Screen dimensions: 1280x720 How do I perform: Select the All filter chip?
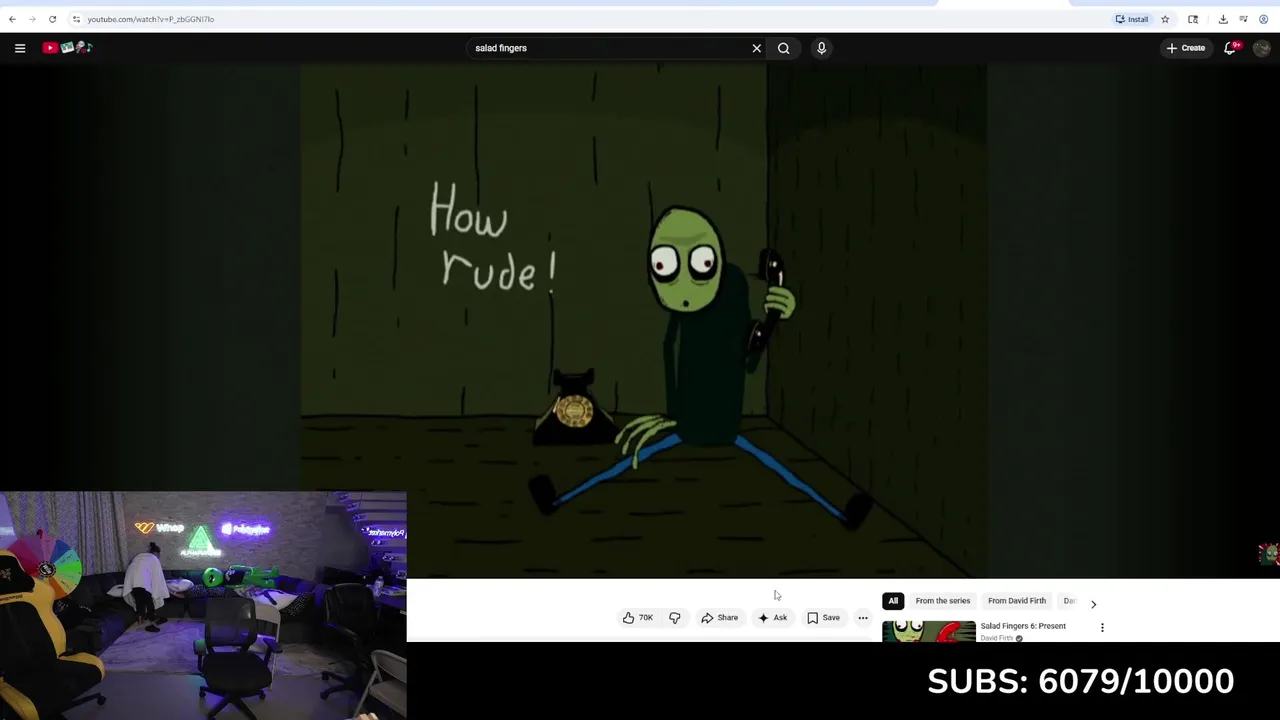[x=893, y=601]
